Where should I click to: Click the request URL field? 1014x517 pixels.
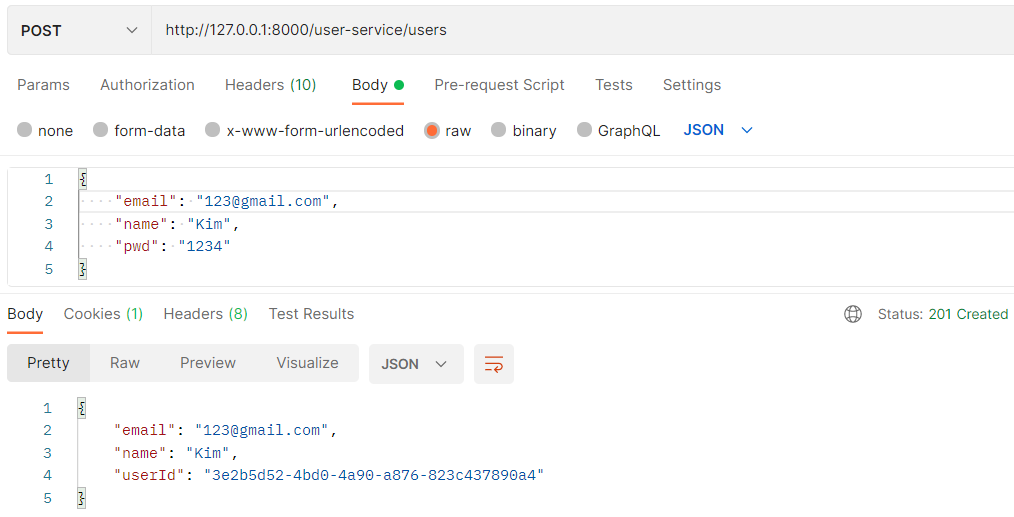coord(582,30)
